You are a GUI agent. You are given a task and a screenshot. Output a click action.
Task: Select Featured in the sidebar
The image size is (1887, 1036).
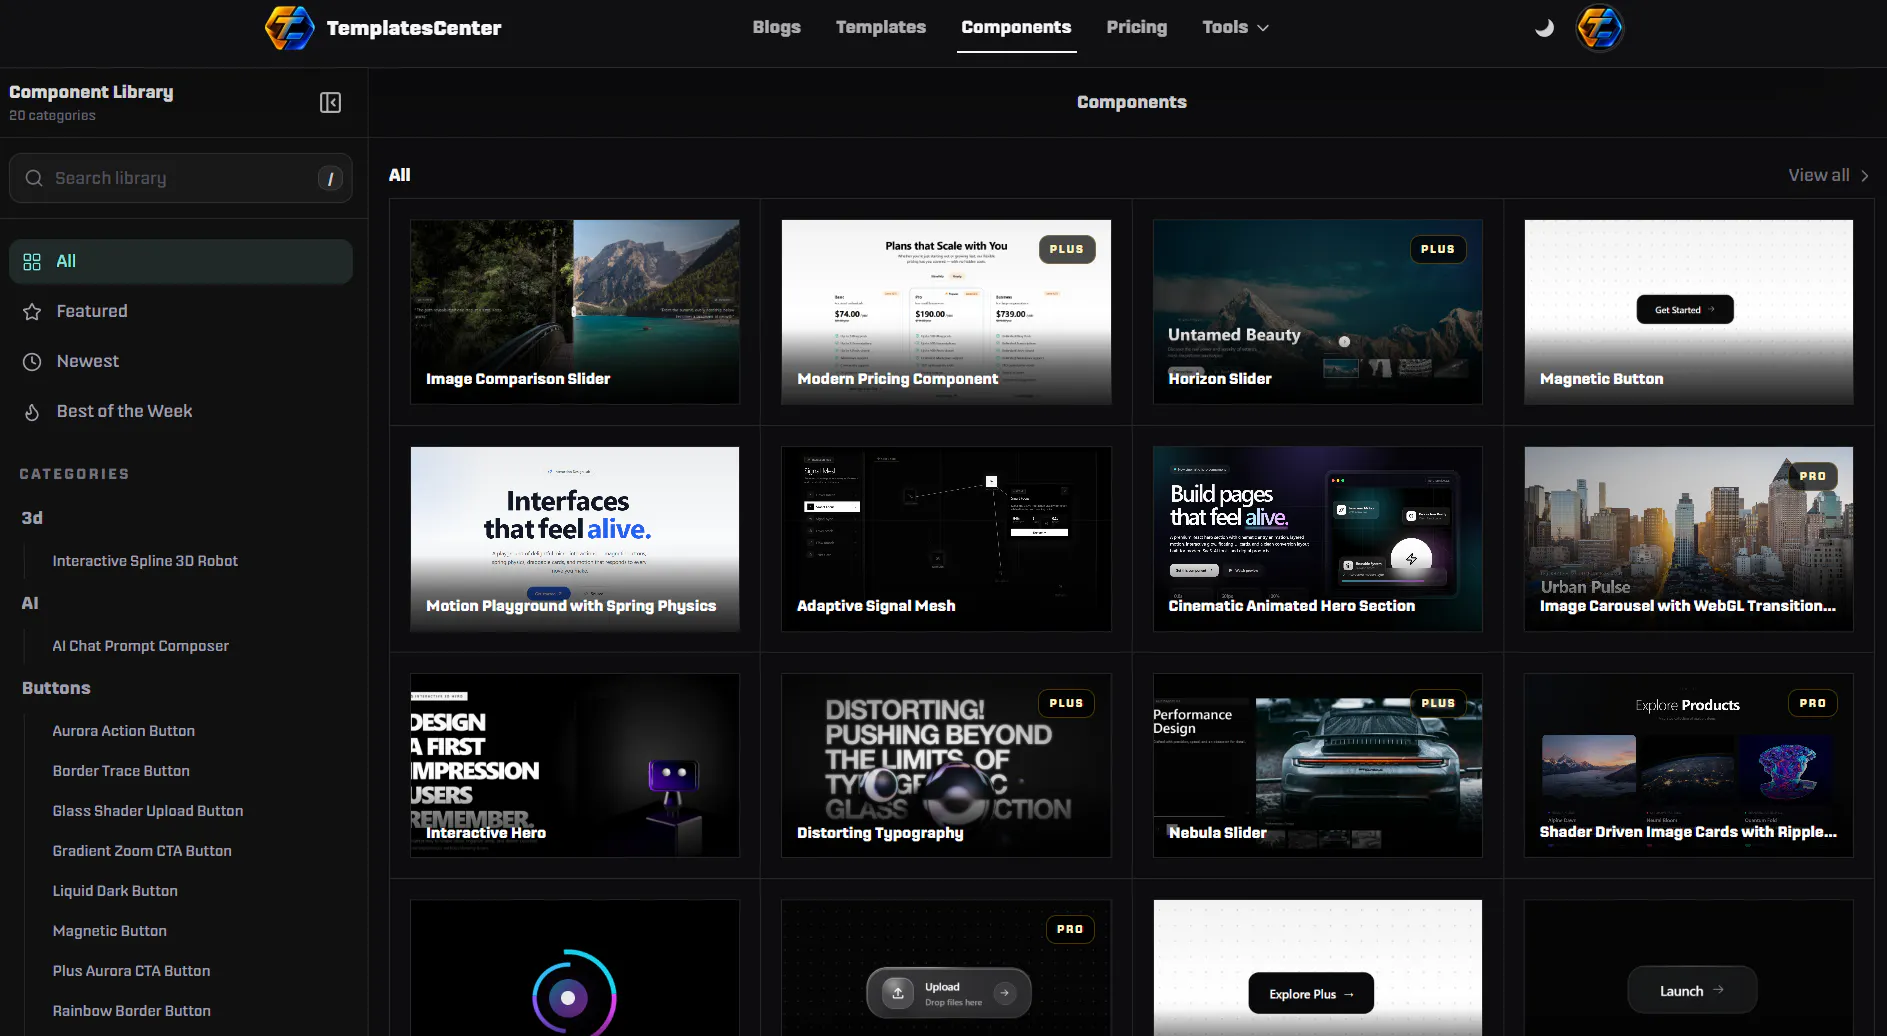pos(181,311)
